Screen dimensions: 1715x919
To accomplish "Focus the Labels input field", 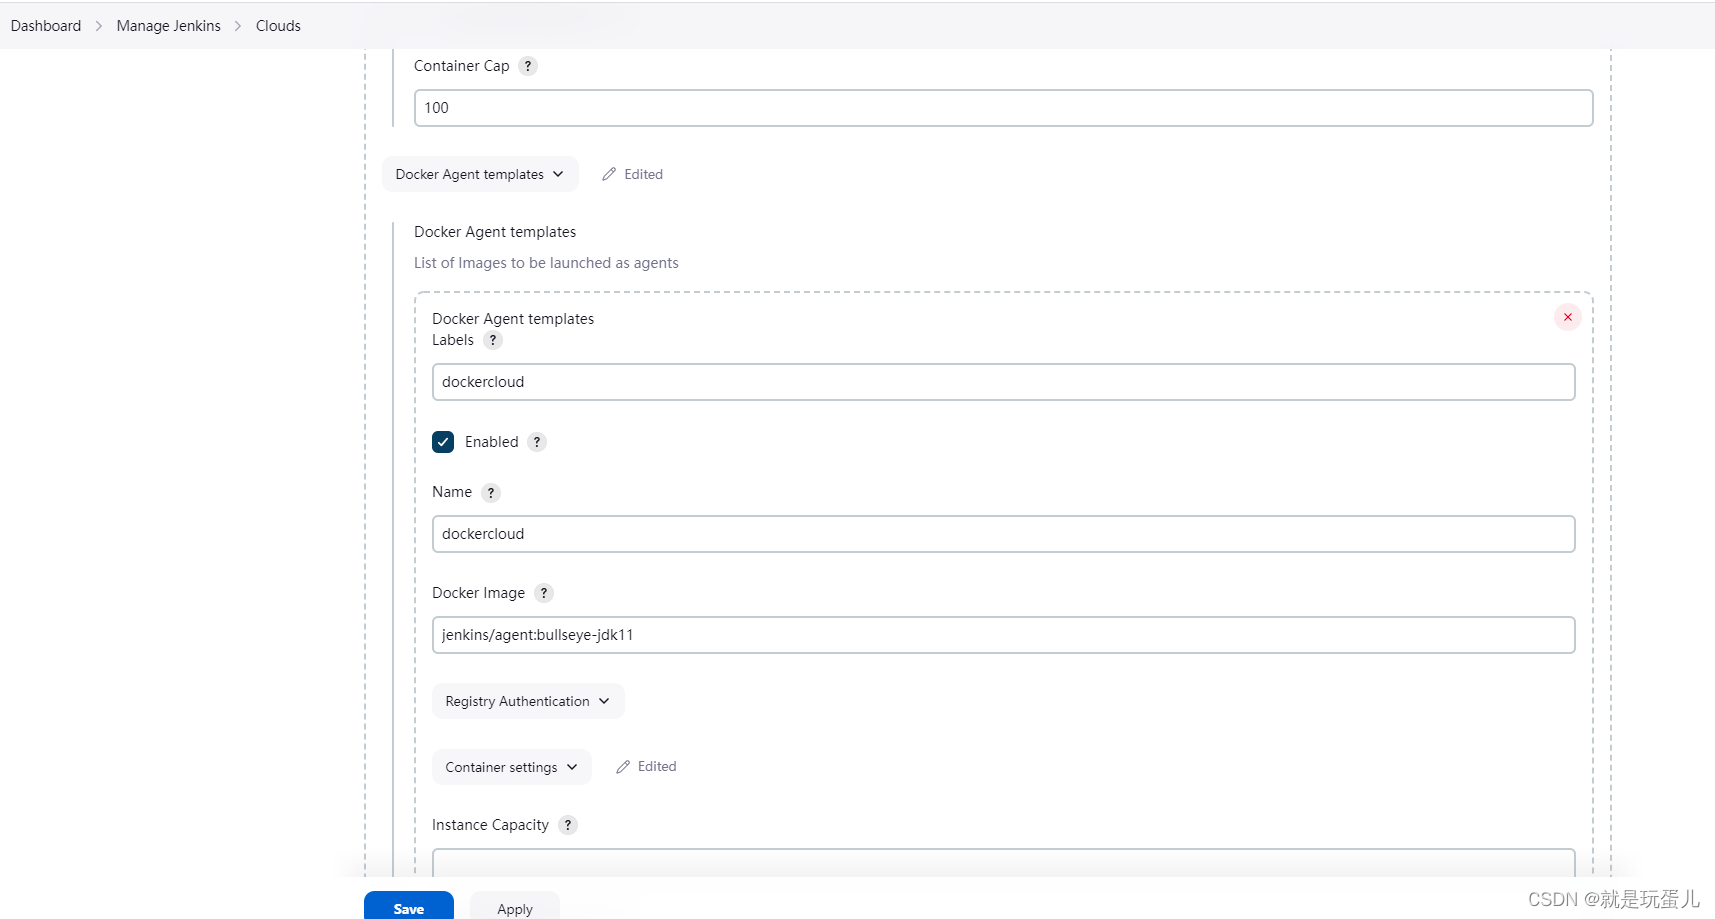I will (x=1003, y=382).
